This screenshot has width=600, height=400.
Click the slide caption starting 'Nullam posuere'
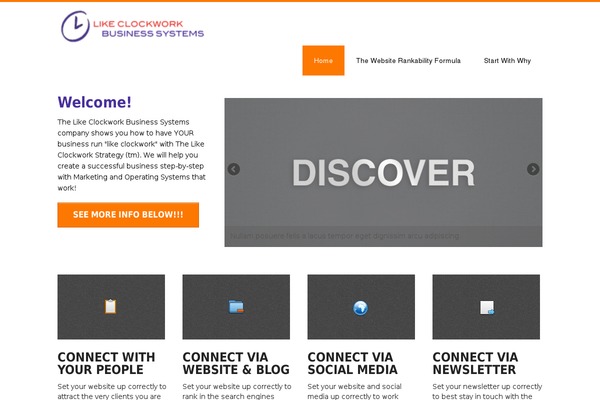pyautogui.click(x=344, y=236)
